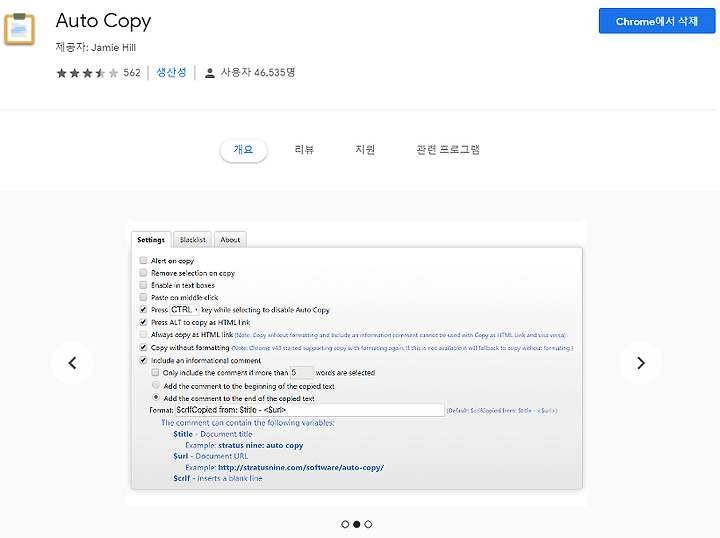720x538 pixels.
Task: Uncheck 'Include an informational comment' checkbox
Action: coord(143,360)
